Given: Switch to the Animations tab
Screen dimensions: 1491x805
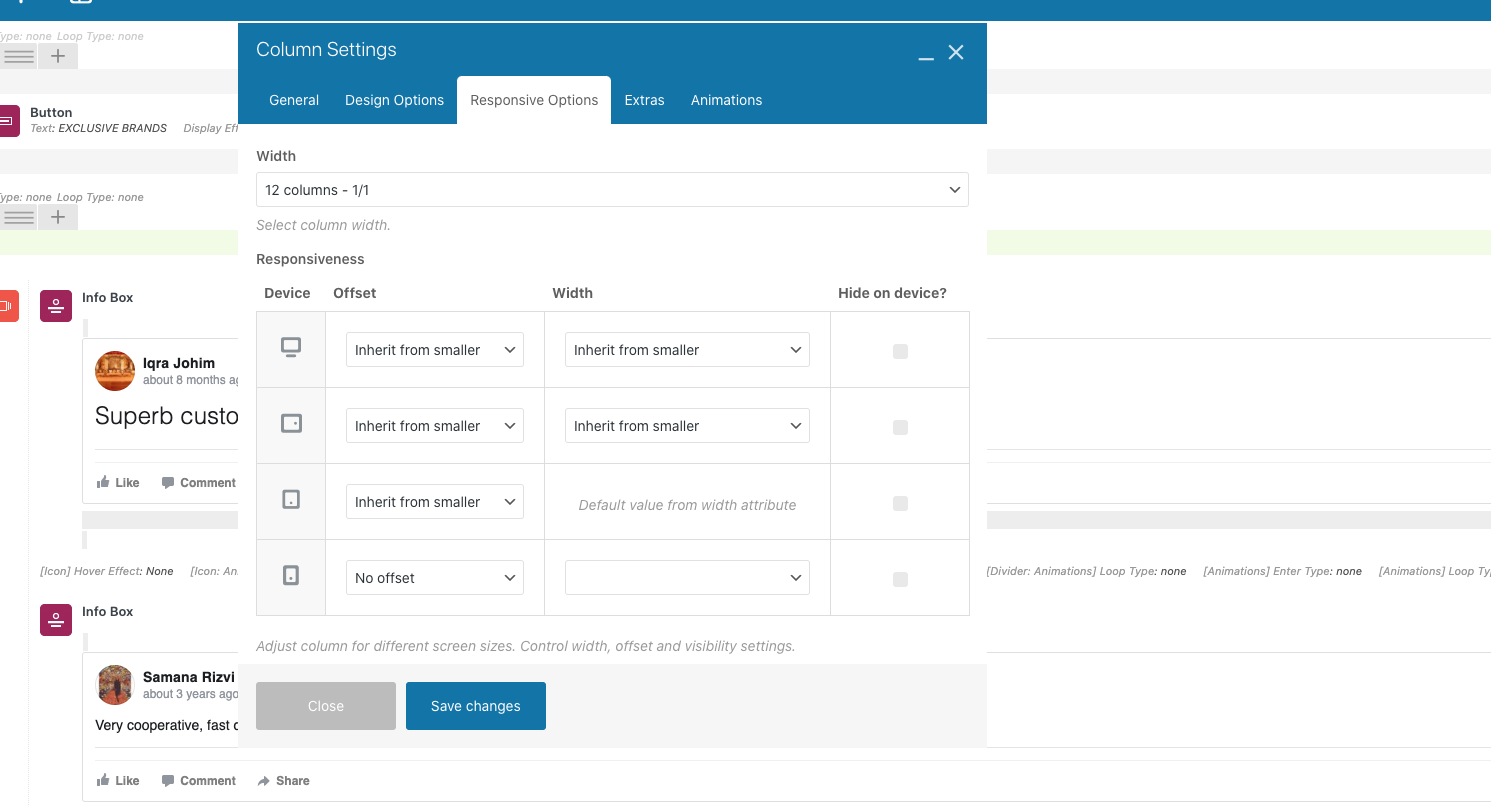Looking at the screenshot, I should (727, 100).
